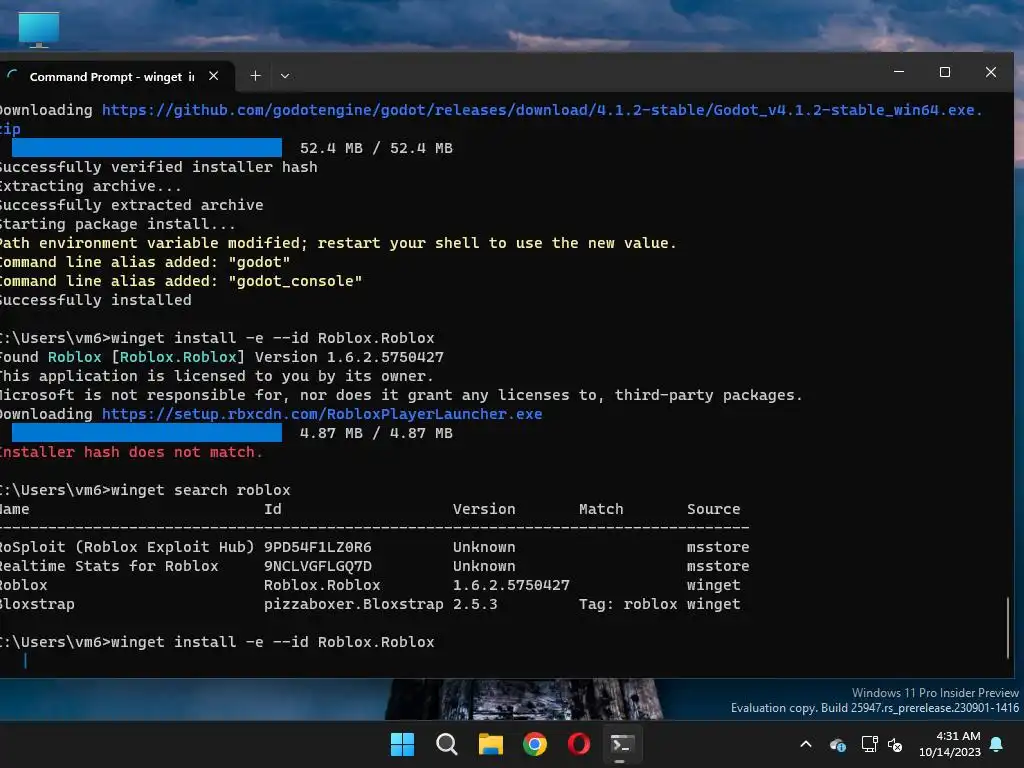Click the terminal vertical scrollbar

coord(1008,628)
